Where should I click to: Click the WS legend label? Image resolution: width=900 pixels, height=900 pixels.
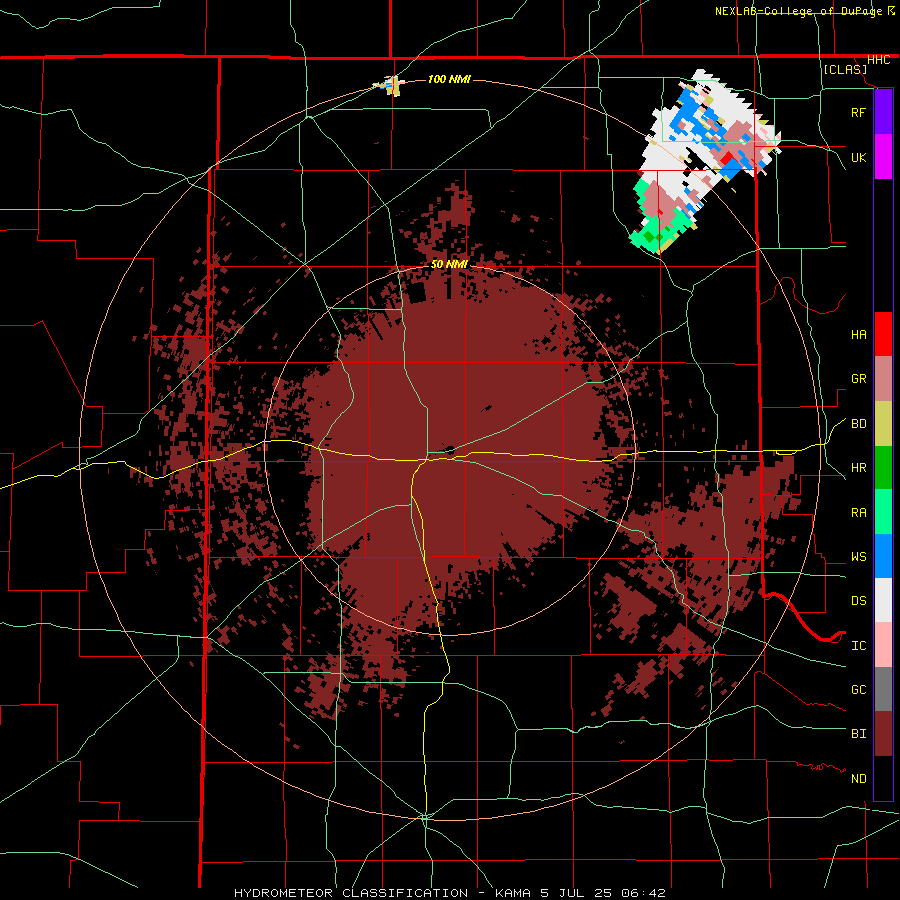pos(858,557)
